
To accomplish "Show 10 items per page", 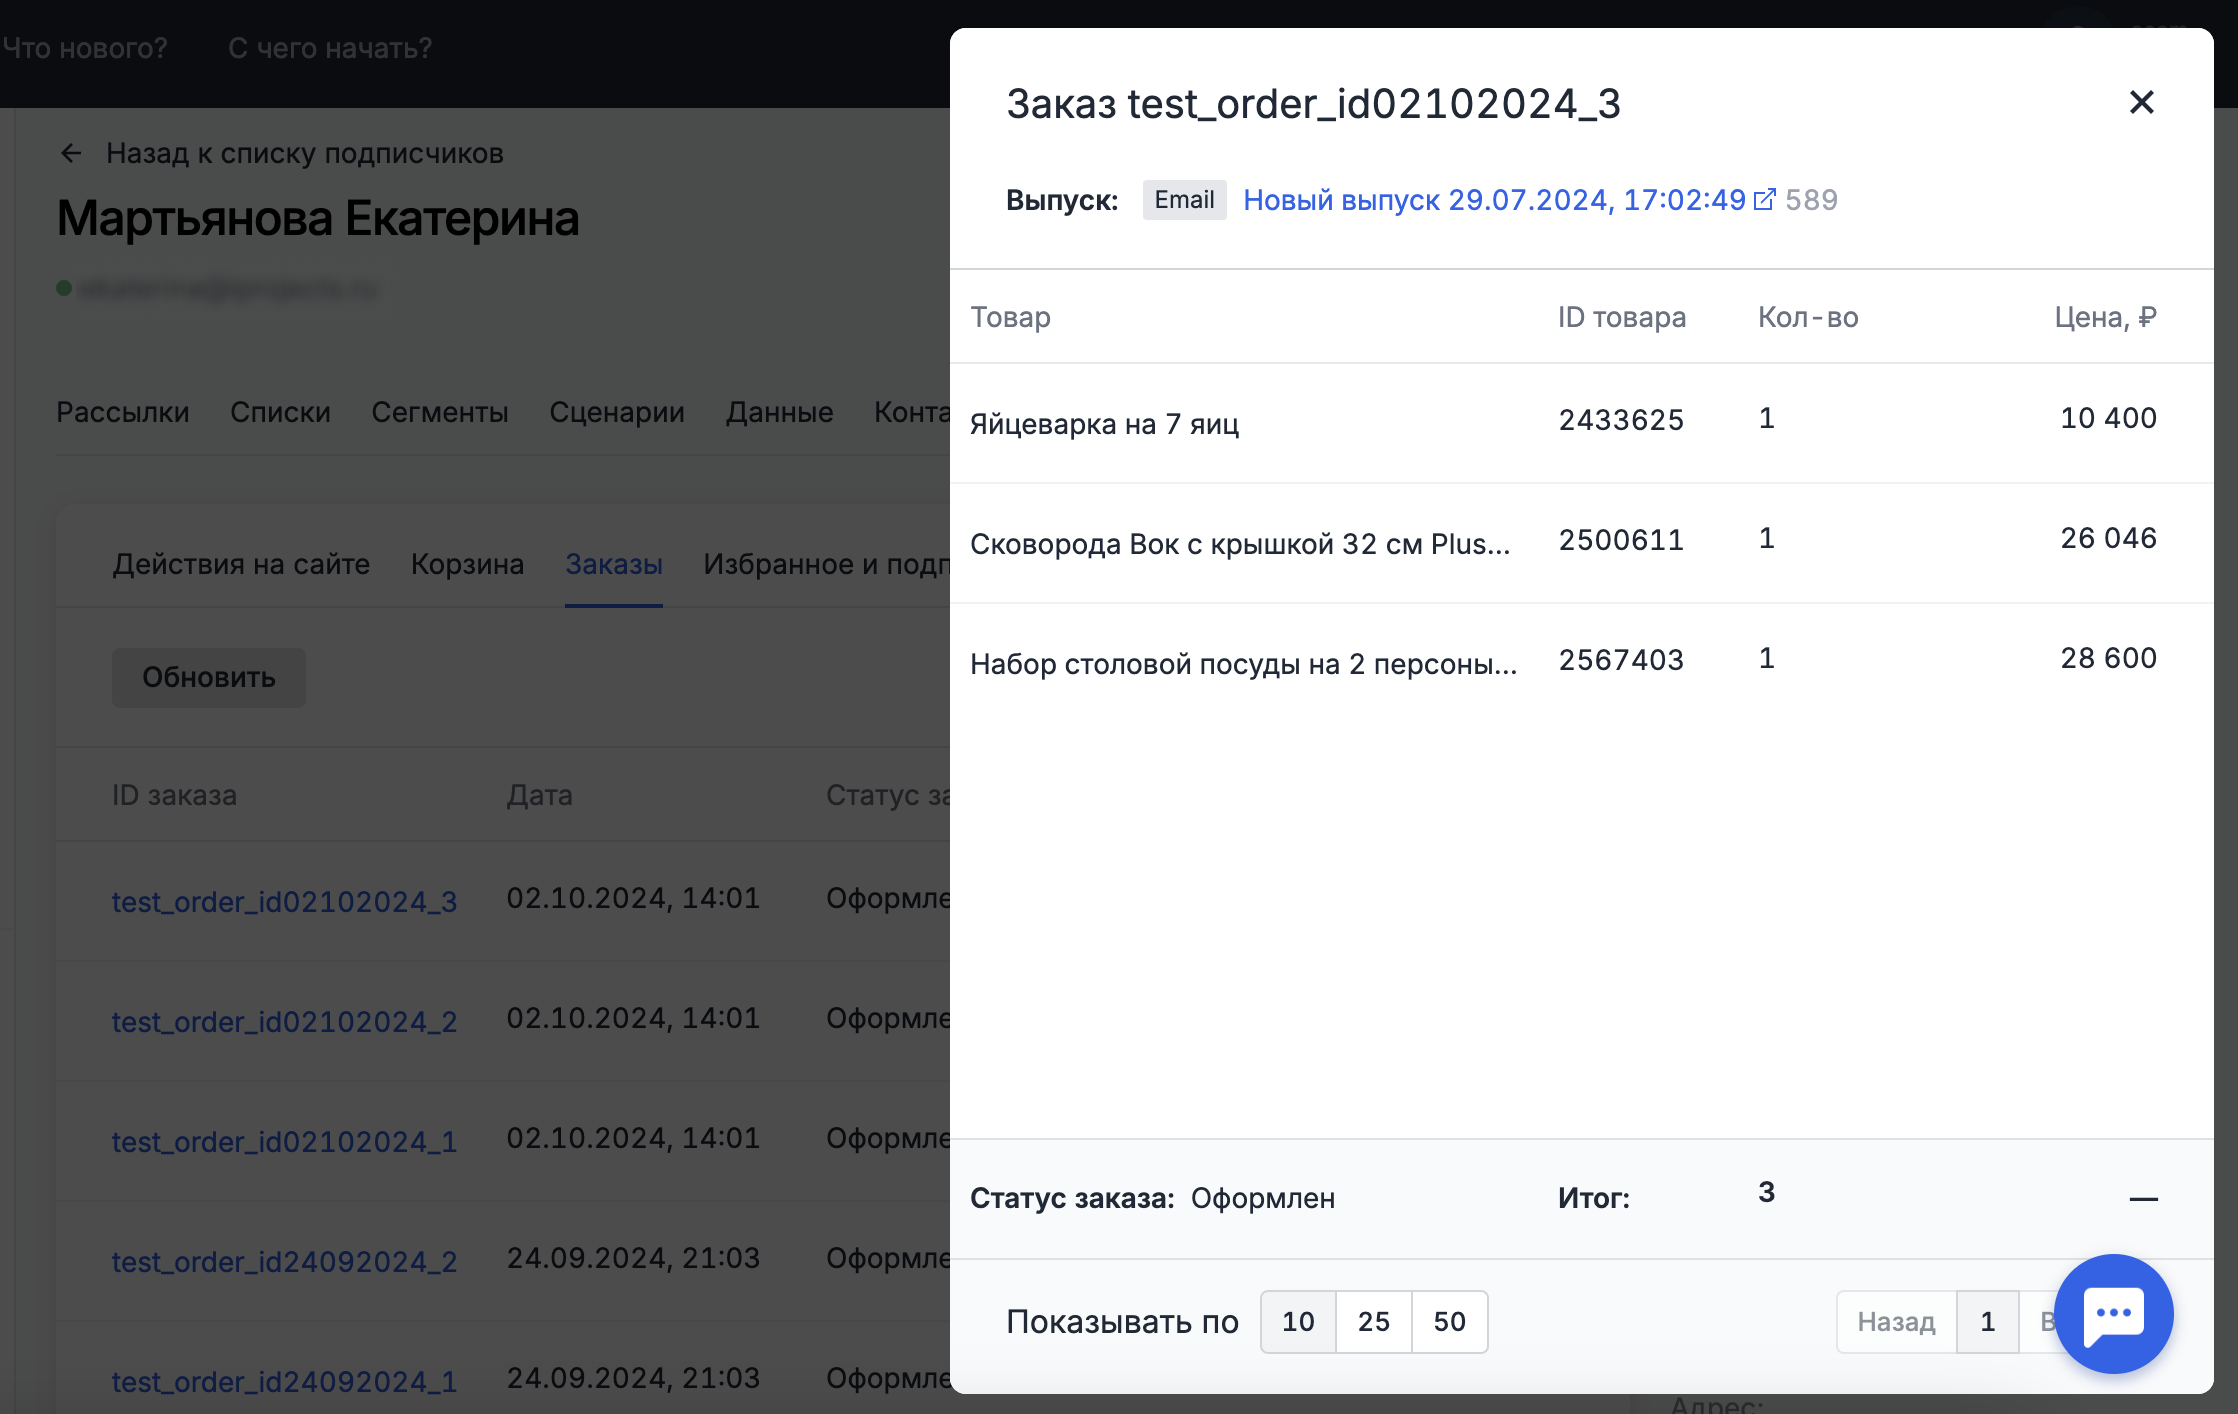I will pyautogui.click(x=1298, y=1322).
